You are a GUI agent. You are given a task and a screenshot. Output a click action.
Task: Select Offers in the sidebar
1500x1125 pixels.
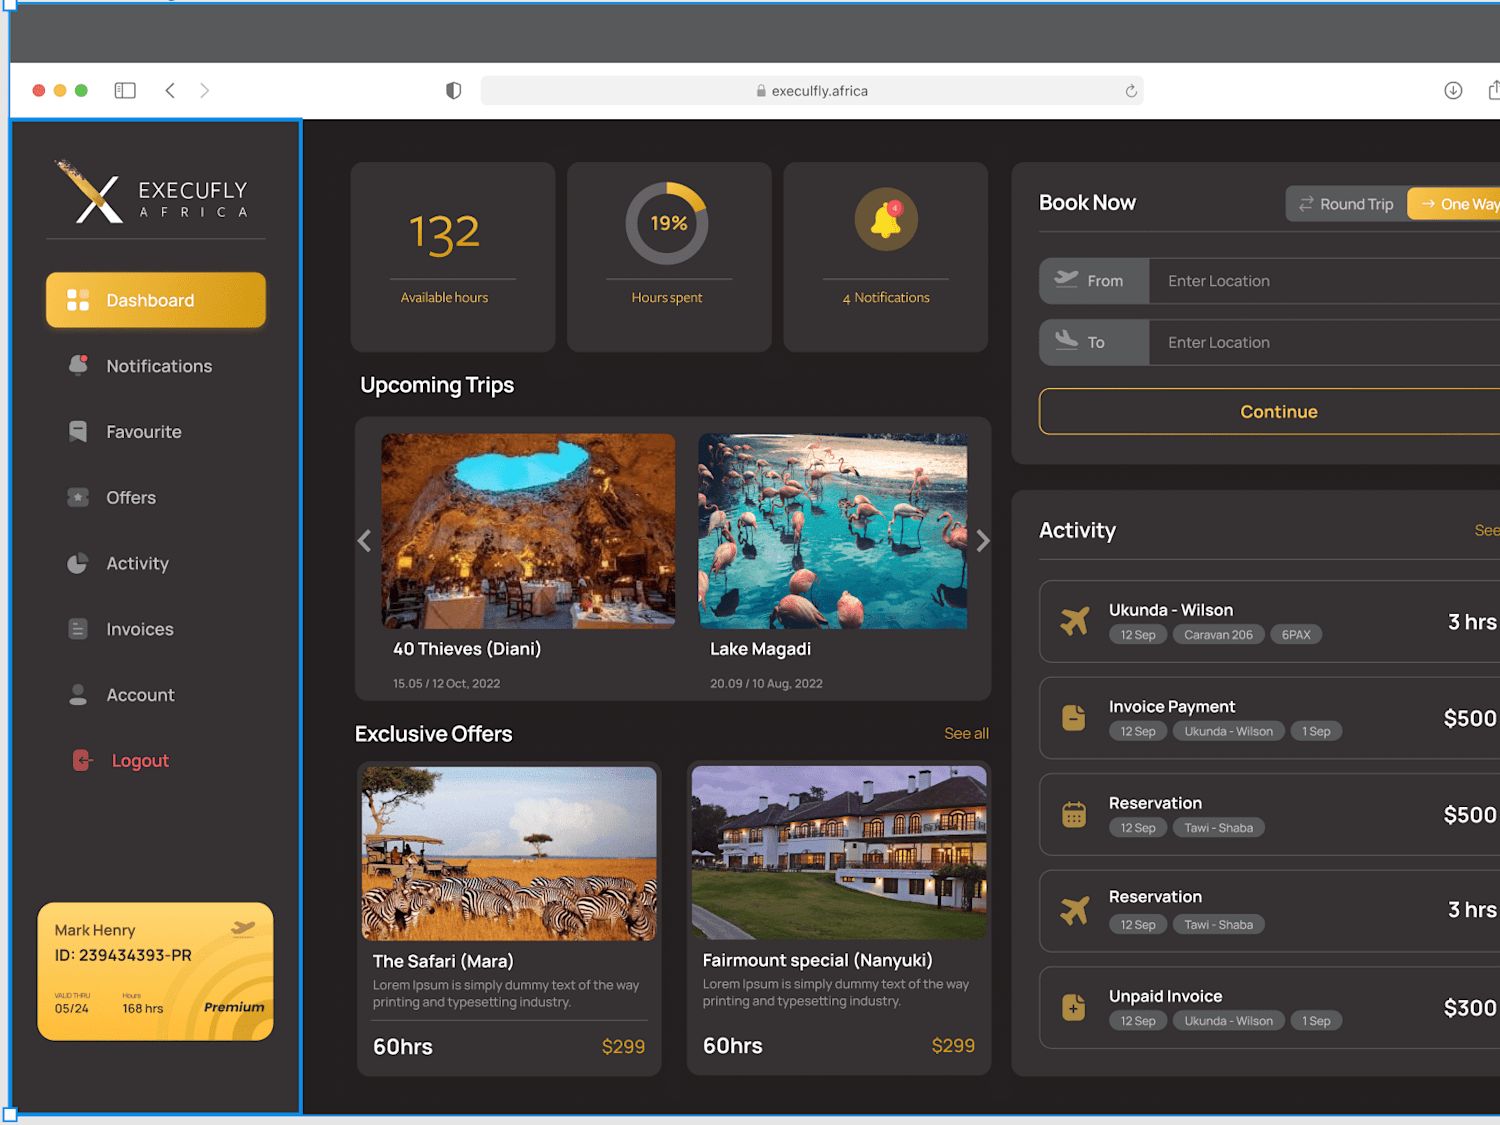click(131, 498)
